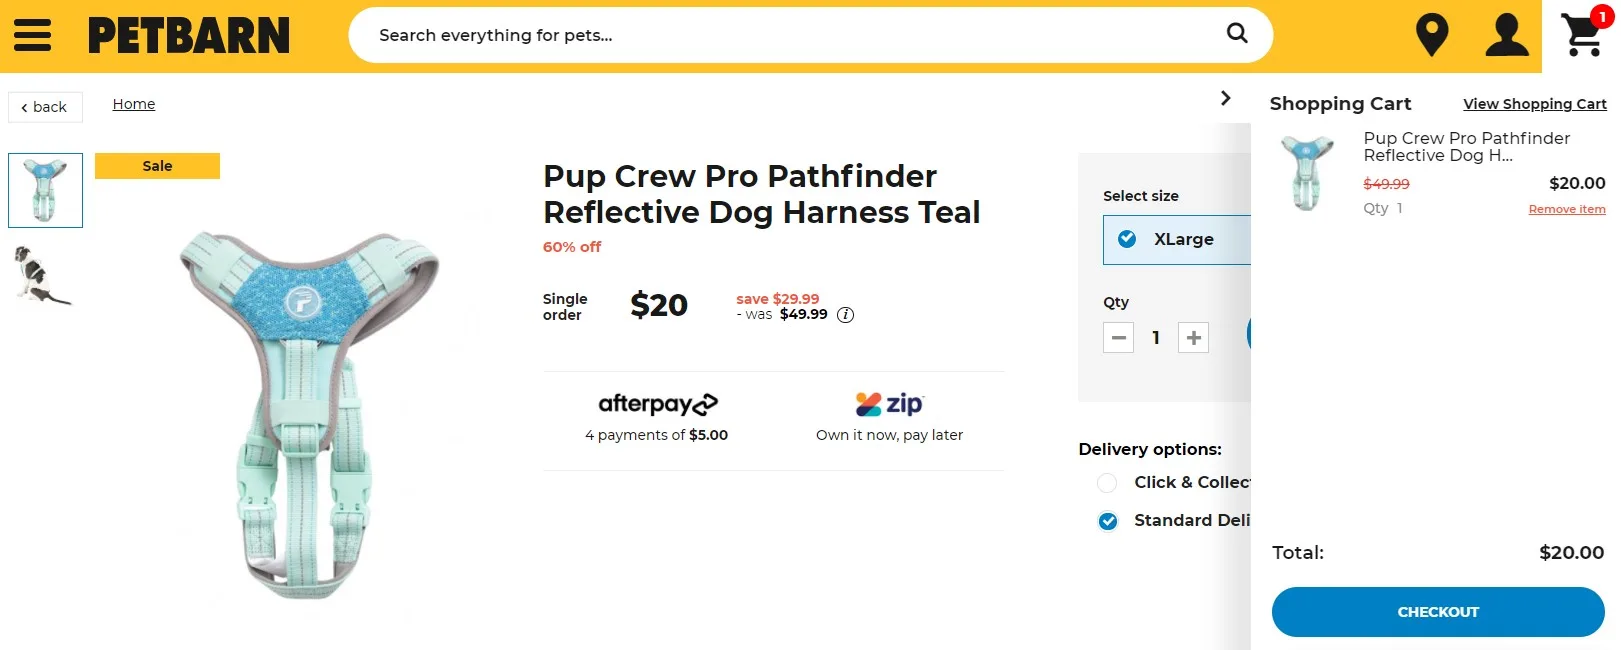Click the Petbarn logo
The height and width of the screenshot is (650, 1621).
pyautogui.click(x=189, y=35)
